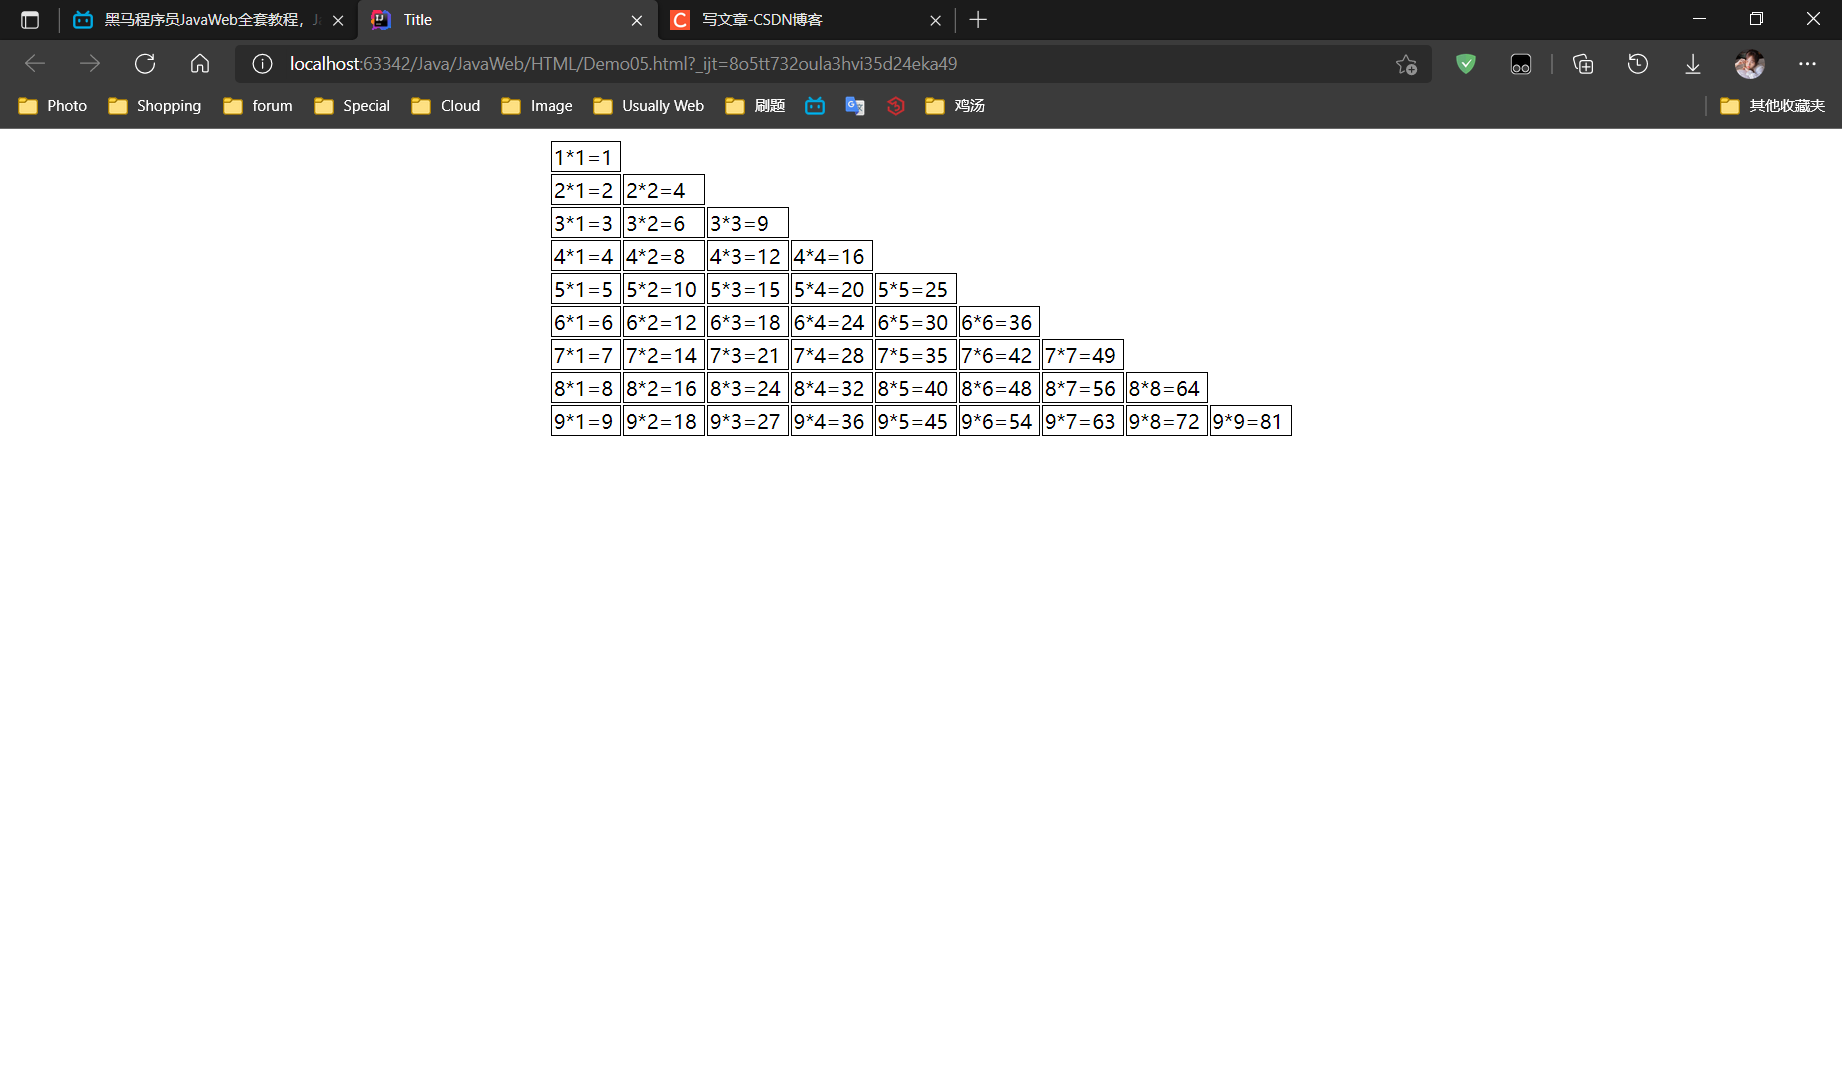Screen dimensions: 1842x1080
Task: Reload the current page
Action: (145, 64)
